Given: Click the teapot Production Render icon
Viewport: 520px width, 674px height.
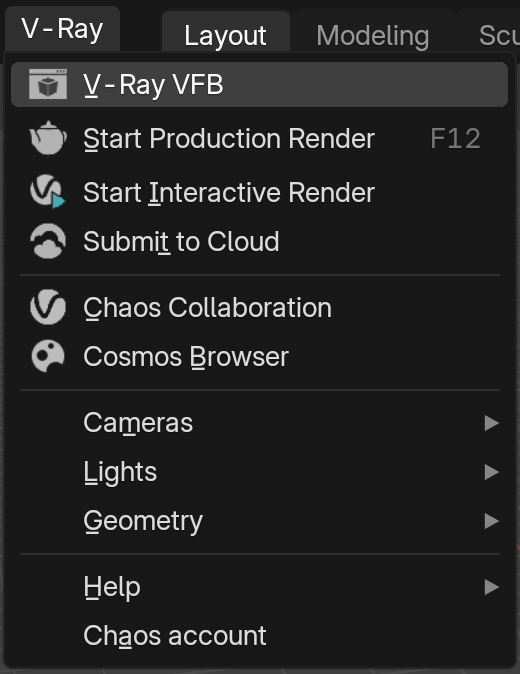Looking at the screenshot, I should (x=48, y=138).
